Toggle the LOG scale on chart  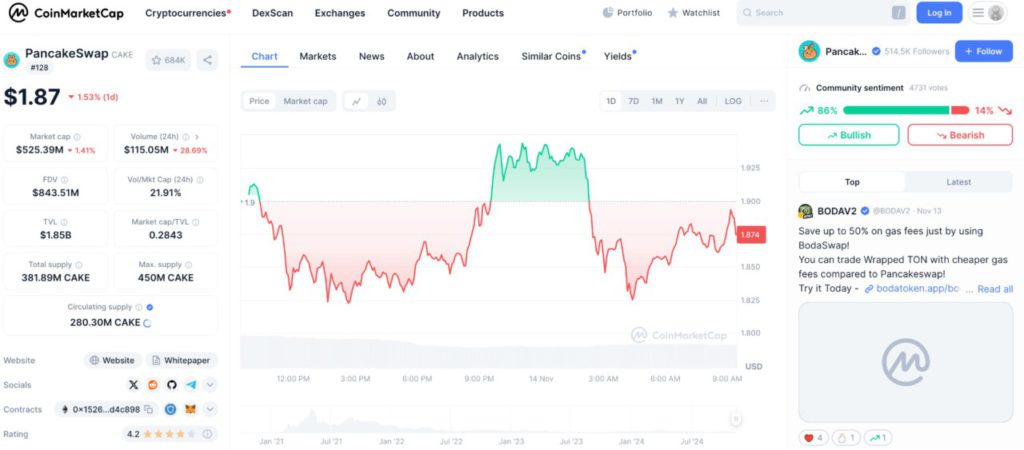(x=733, y=101)
